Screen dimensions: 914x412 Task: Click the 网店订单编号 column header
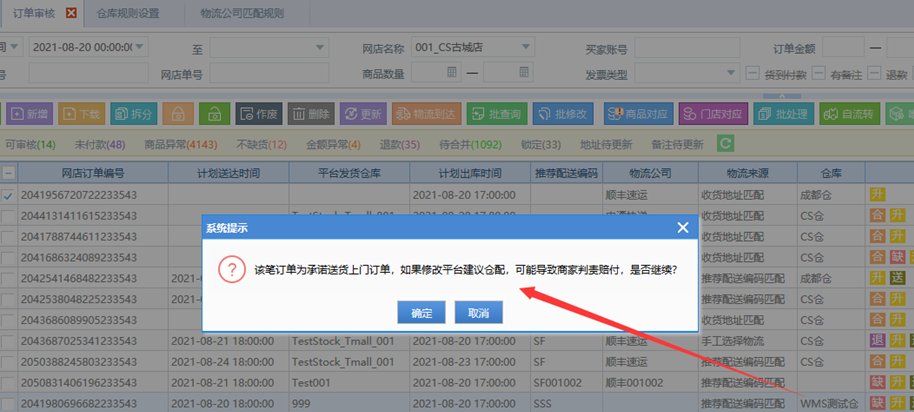point(93,173)
